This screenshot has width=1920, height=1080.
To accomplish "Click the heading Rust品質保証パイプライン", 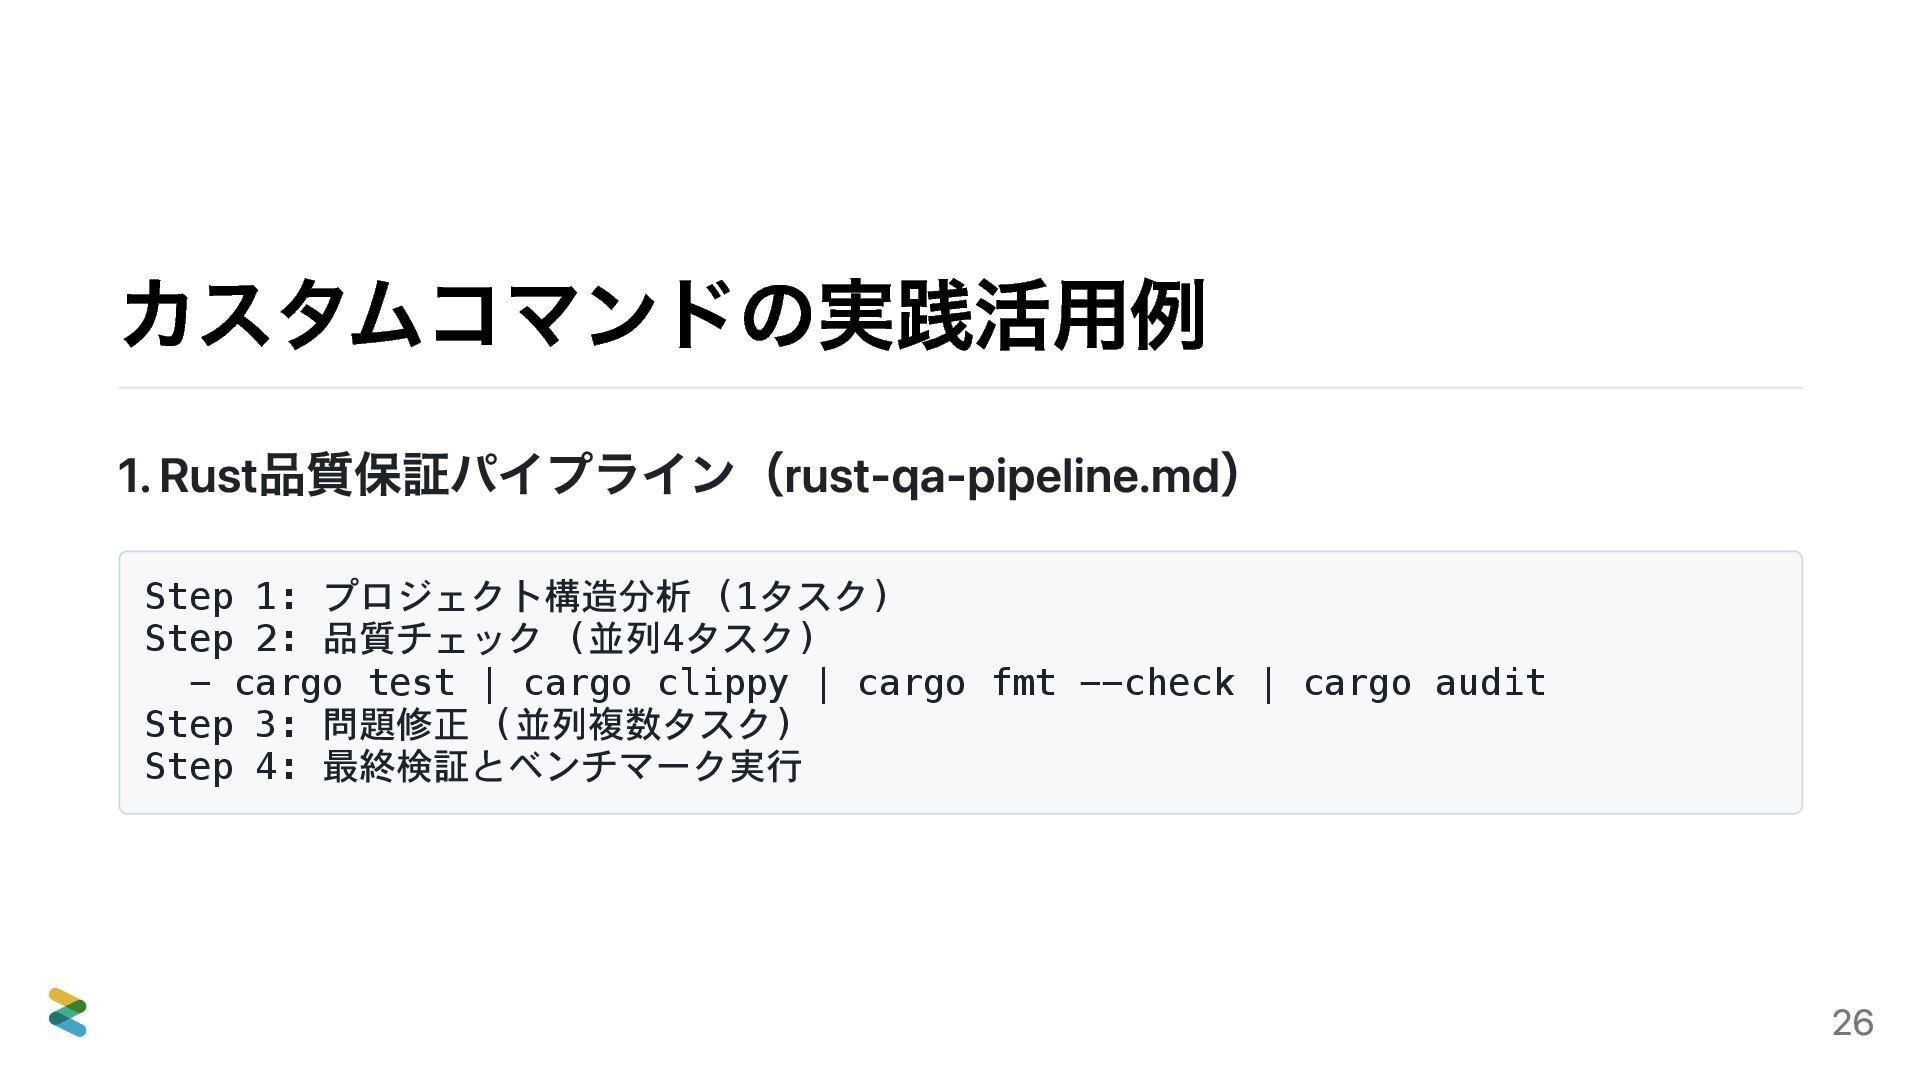I will click(447, 475).
